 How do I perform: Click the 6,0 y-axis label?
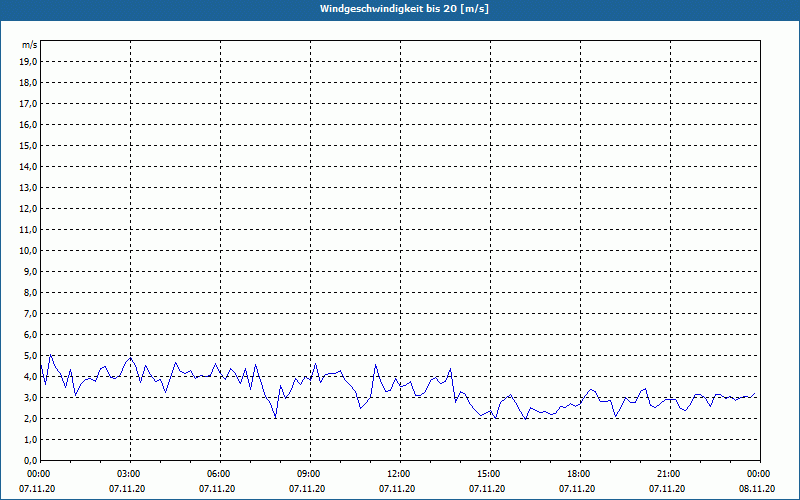(x=30, y=334)
